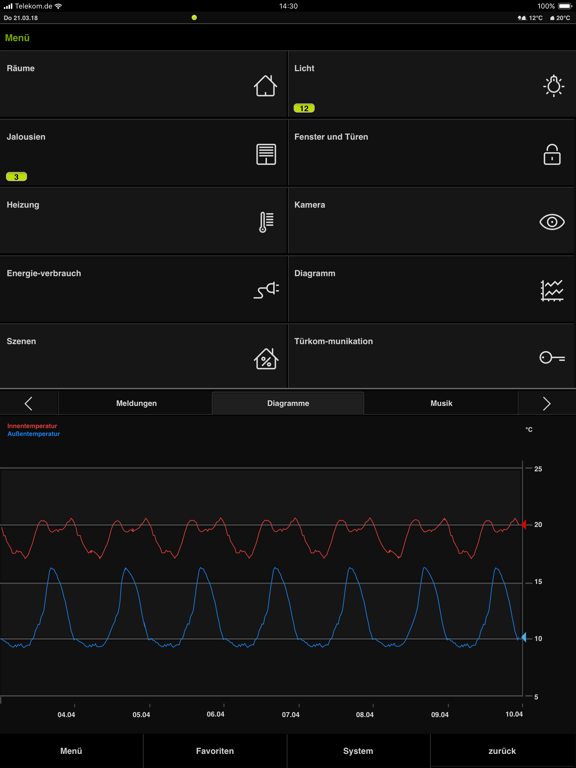Screen dimensions: 576x768
Task: Open the Räume house icon
Action: coord(265,86)
